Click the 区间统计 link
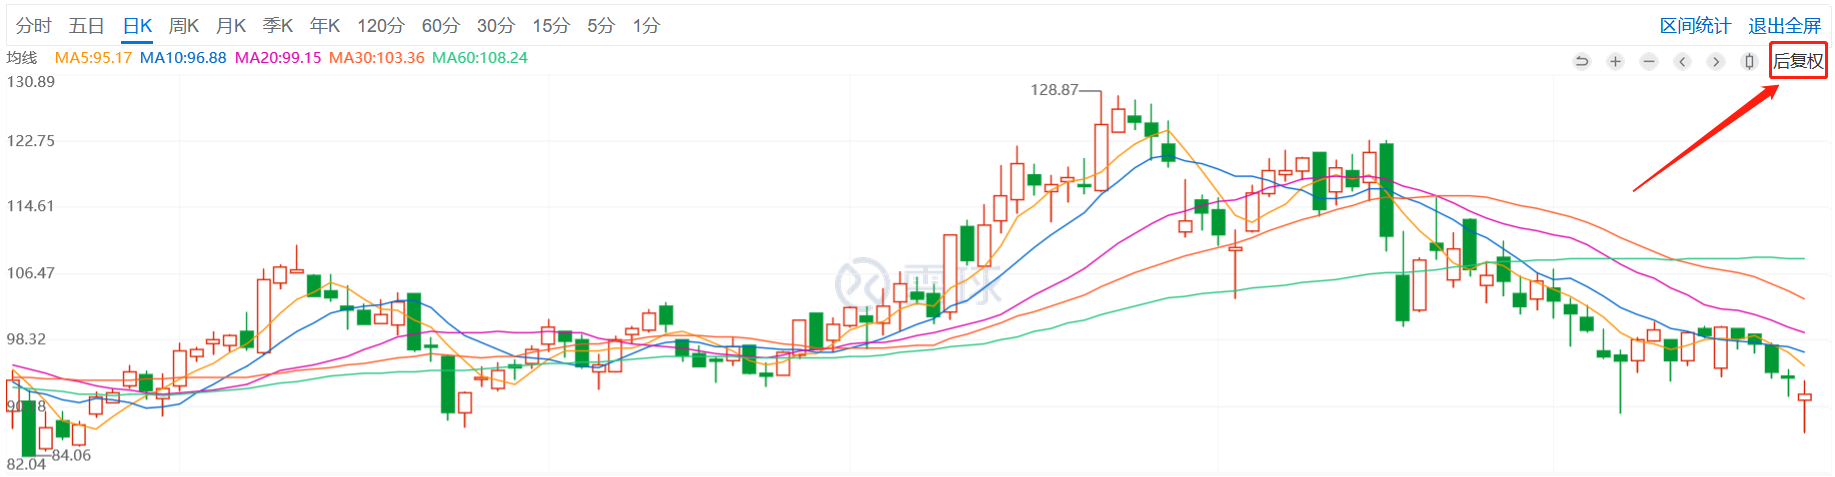Viewport: 1835px width, 477px height. click(1695, 26)
